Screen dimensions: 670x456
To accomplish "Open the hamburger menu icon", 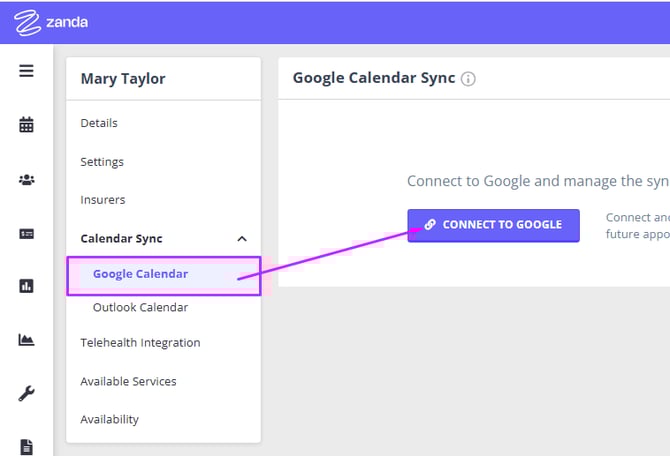I will [26, 71].
